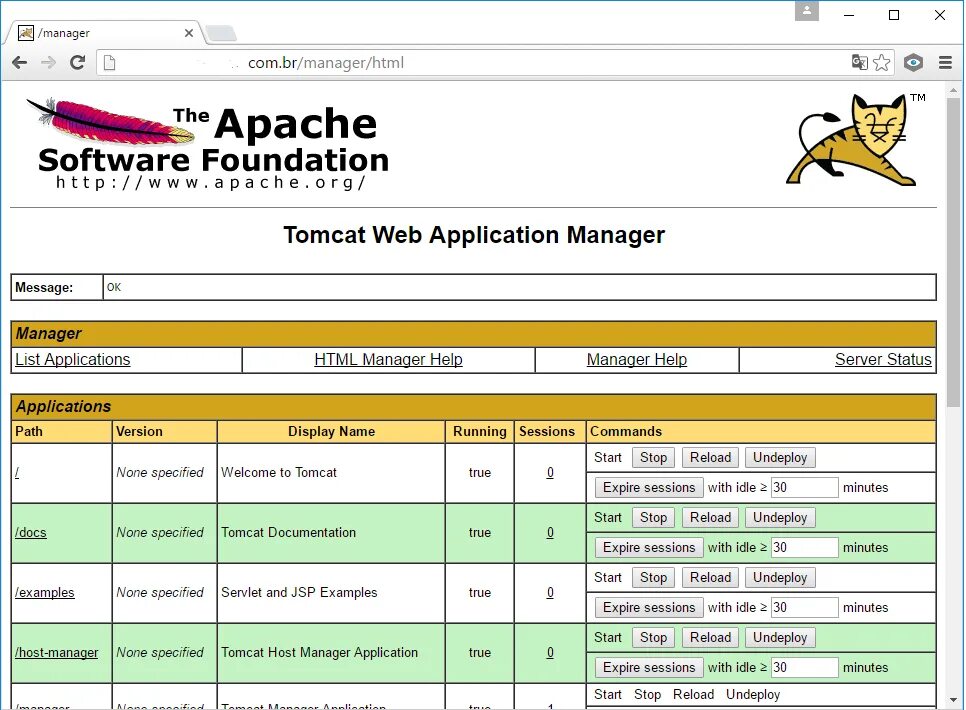Reload the Welcome to Tomcat application
Screen dimensions: 966x710
click(710, 457)
